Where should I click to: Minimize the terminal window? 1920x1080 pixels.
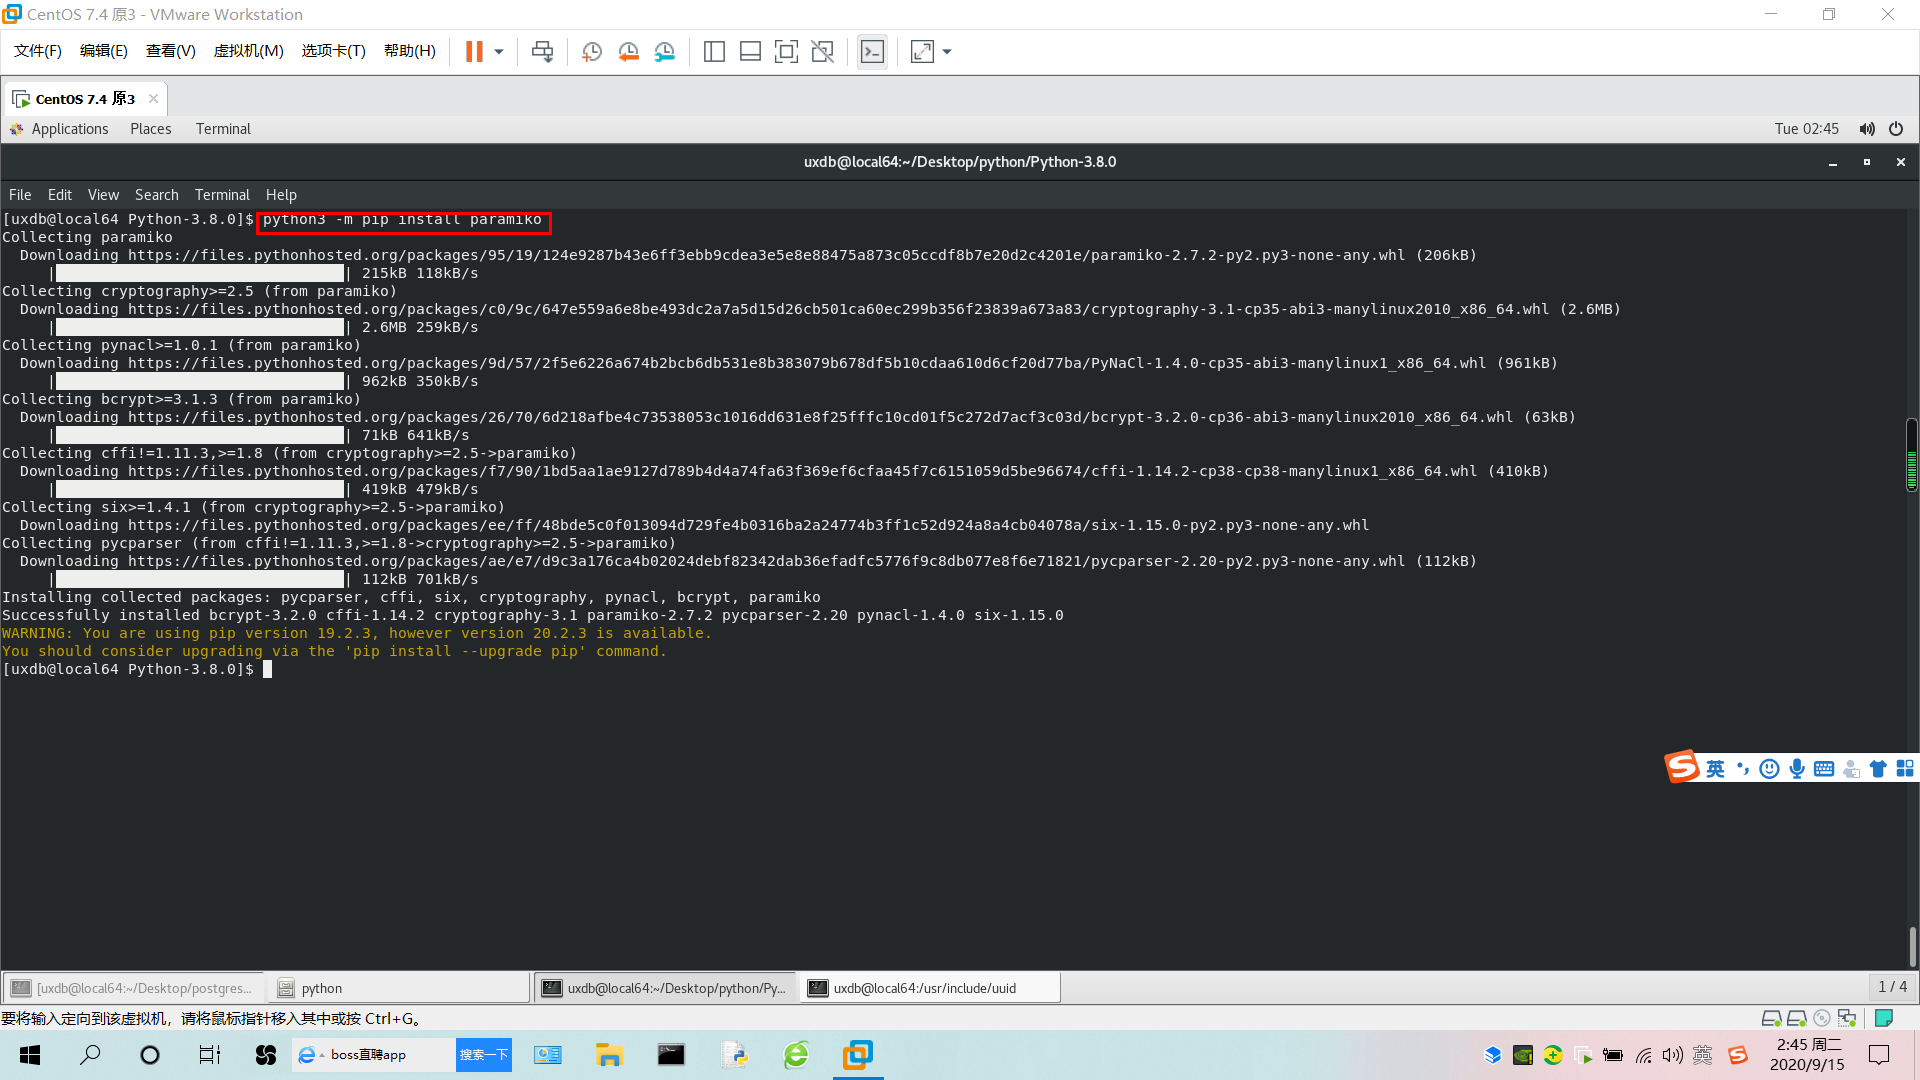coord(1833,162)
